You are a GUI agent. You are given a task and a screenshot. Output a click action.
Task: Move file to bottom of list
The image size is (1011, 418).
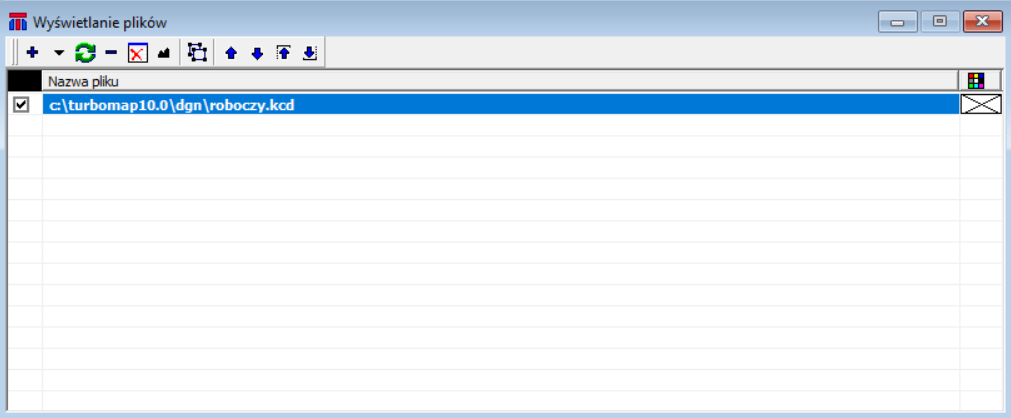310,53
